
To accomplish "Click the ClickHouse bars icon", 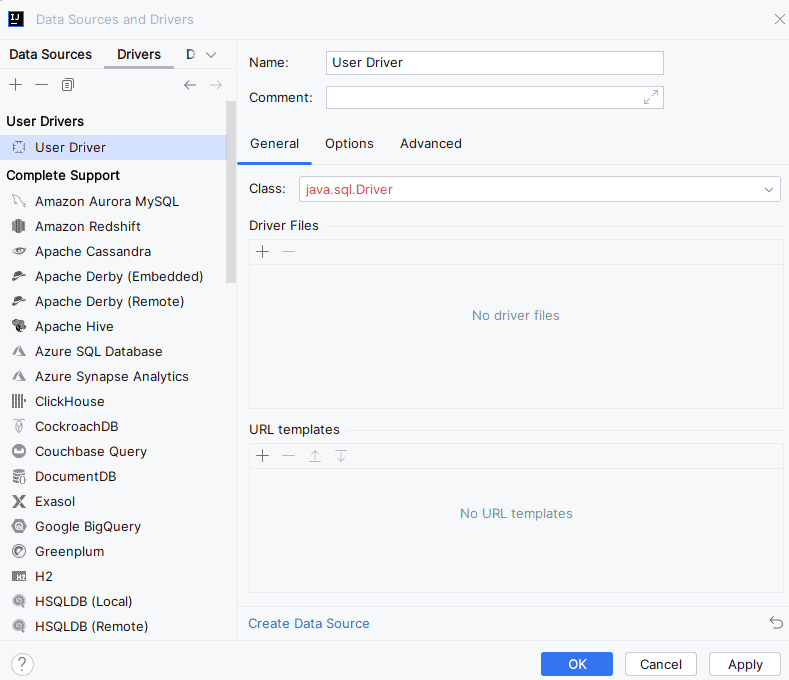I will click(19, 401).
